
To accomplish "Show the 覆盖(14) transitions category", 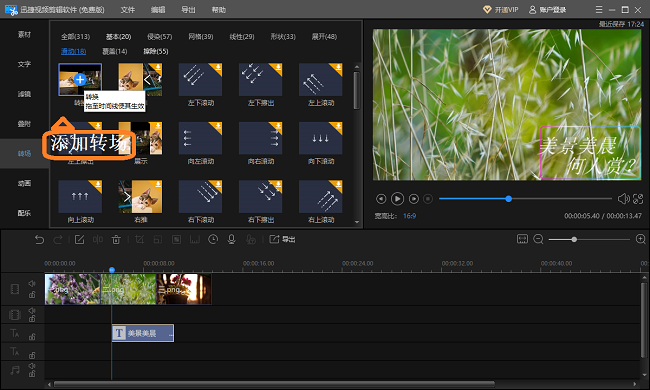I will click(x=115, y=51).
